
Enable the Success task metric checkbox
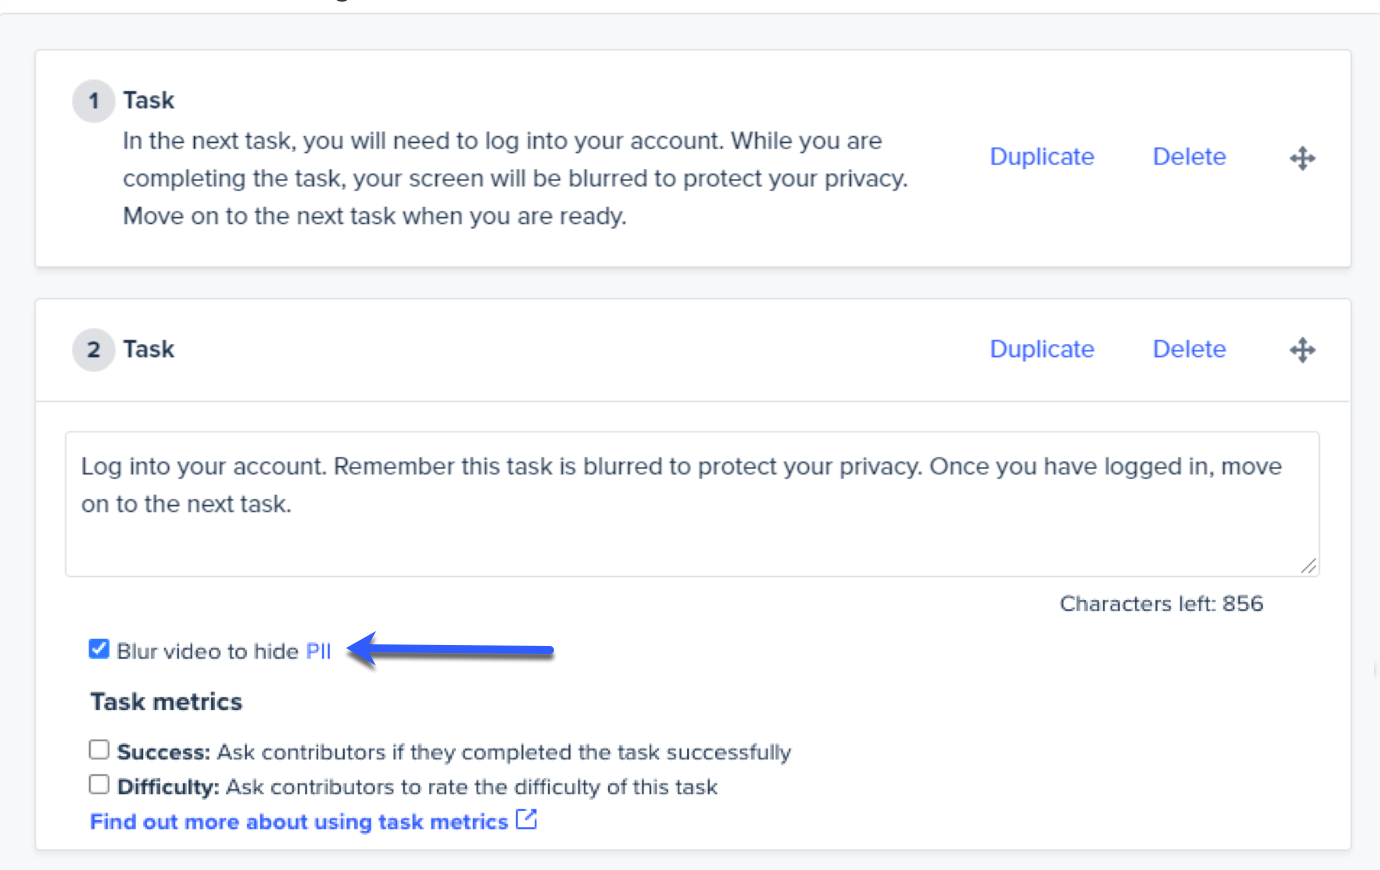tap(98, 750)
